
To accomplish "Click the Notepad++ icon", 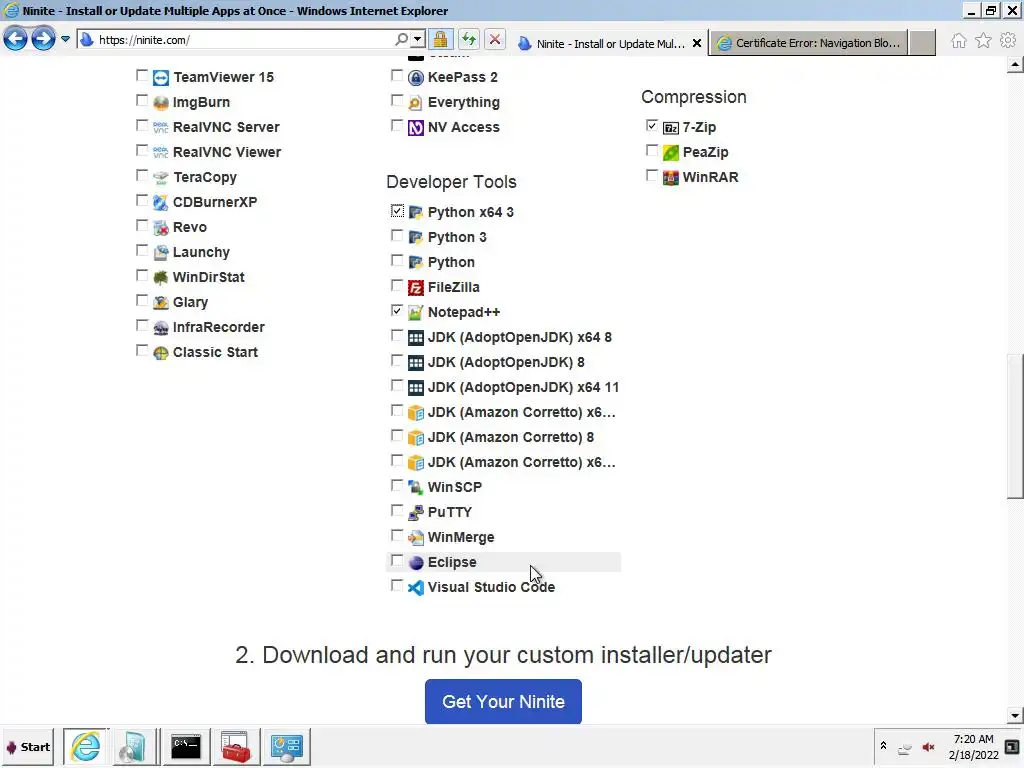I will (x=416, y=313).
